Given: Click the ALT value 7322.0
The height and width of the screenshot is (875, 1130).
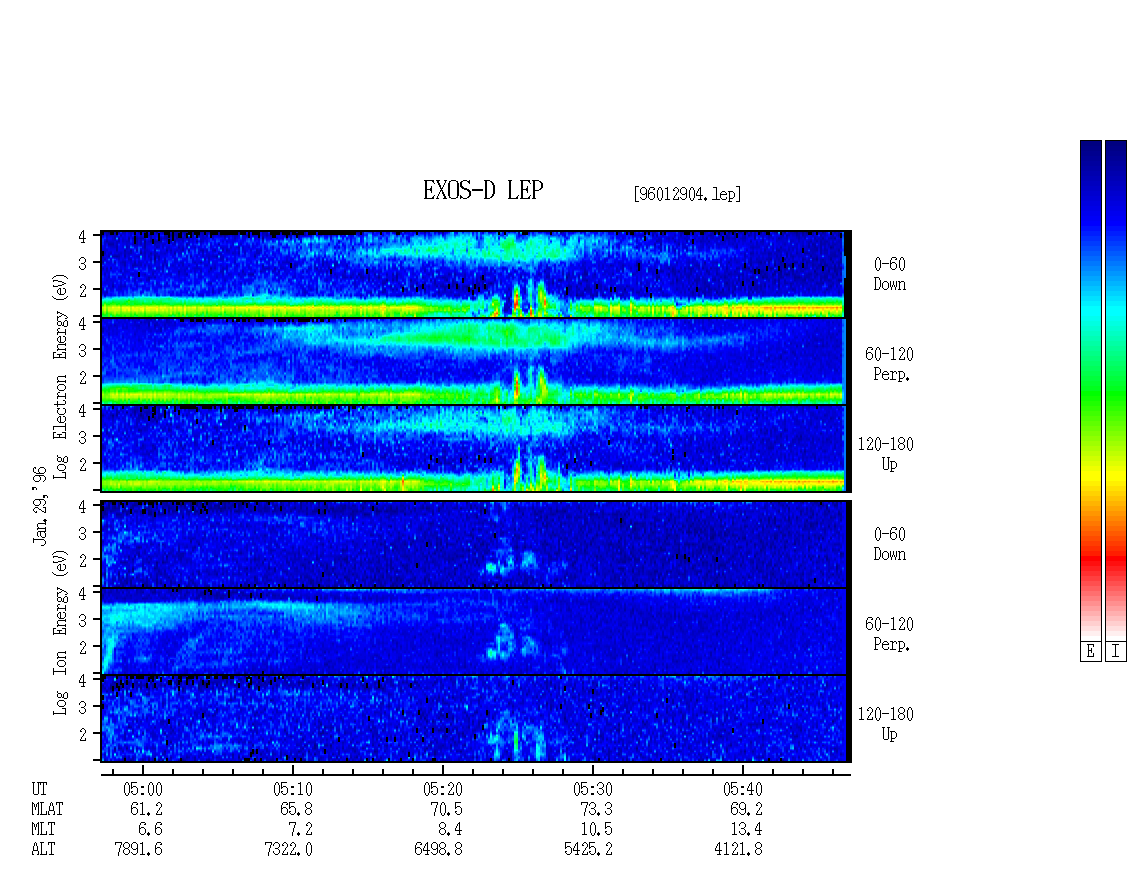Looking at the screenshot, I should [288, 850].
